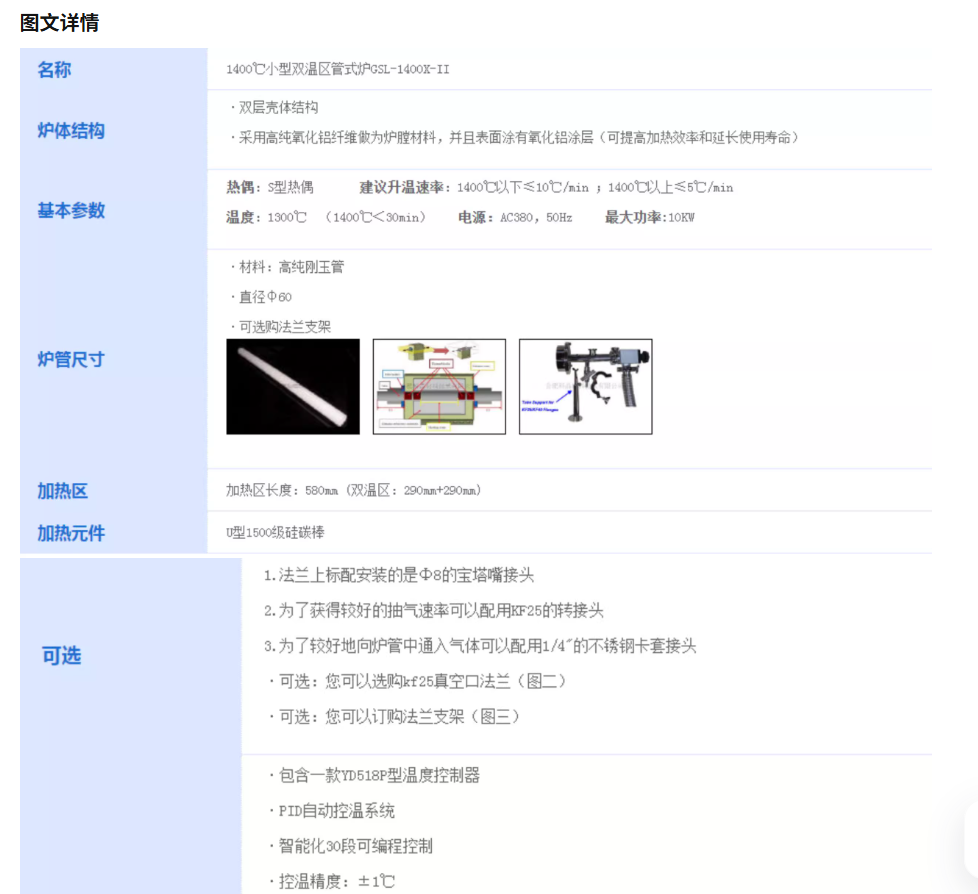Select the 加热区 row header
The width and height of the screenshot is (978, 894).
(x=63, y=491)
